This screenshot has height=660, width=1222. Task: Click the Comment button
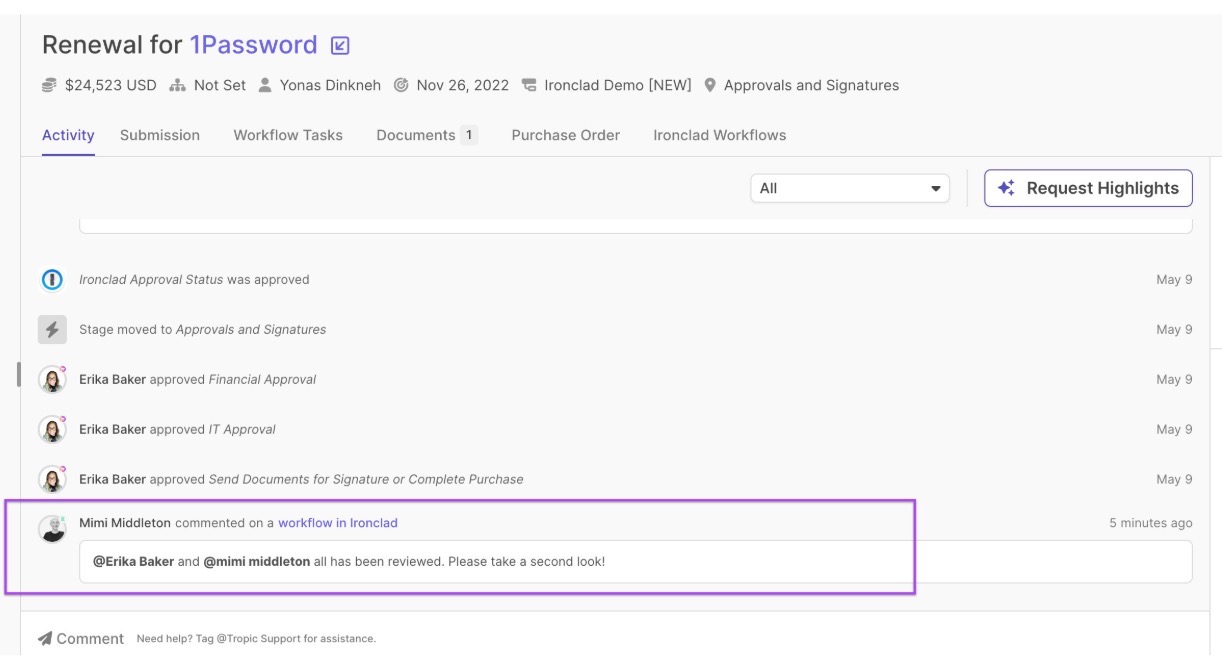tap(81, 638)
